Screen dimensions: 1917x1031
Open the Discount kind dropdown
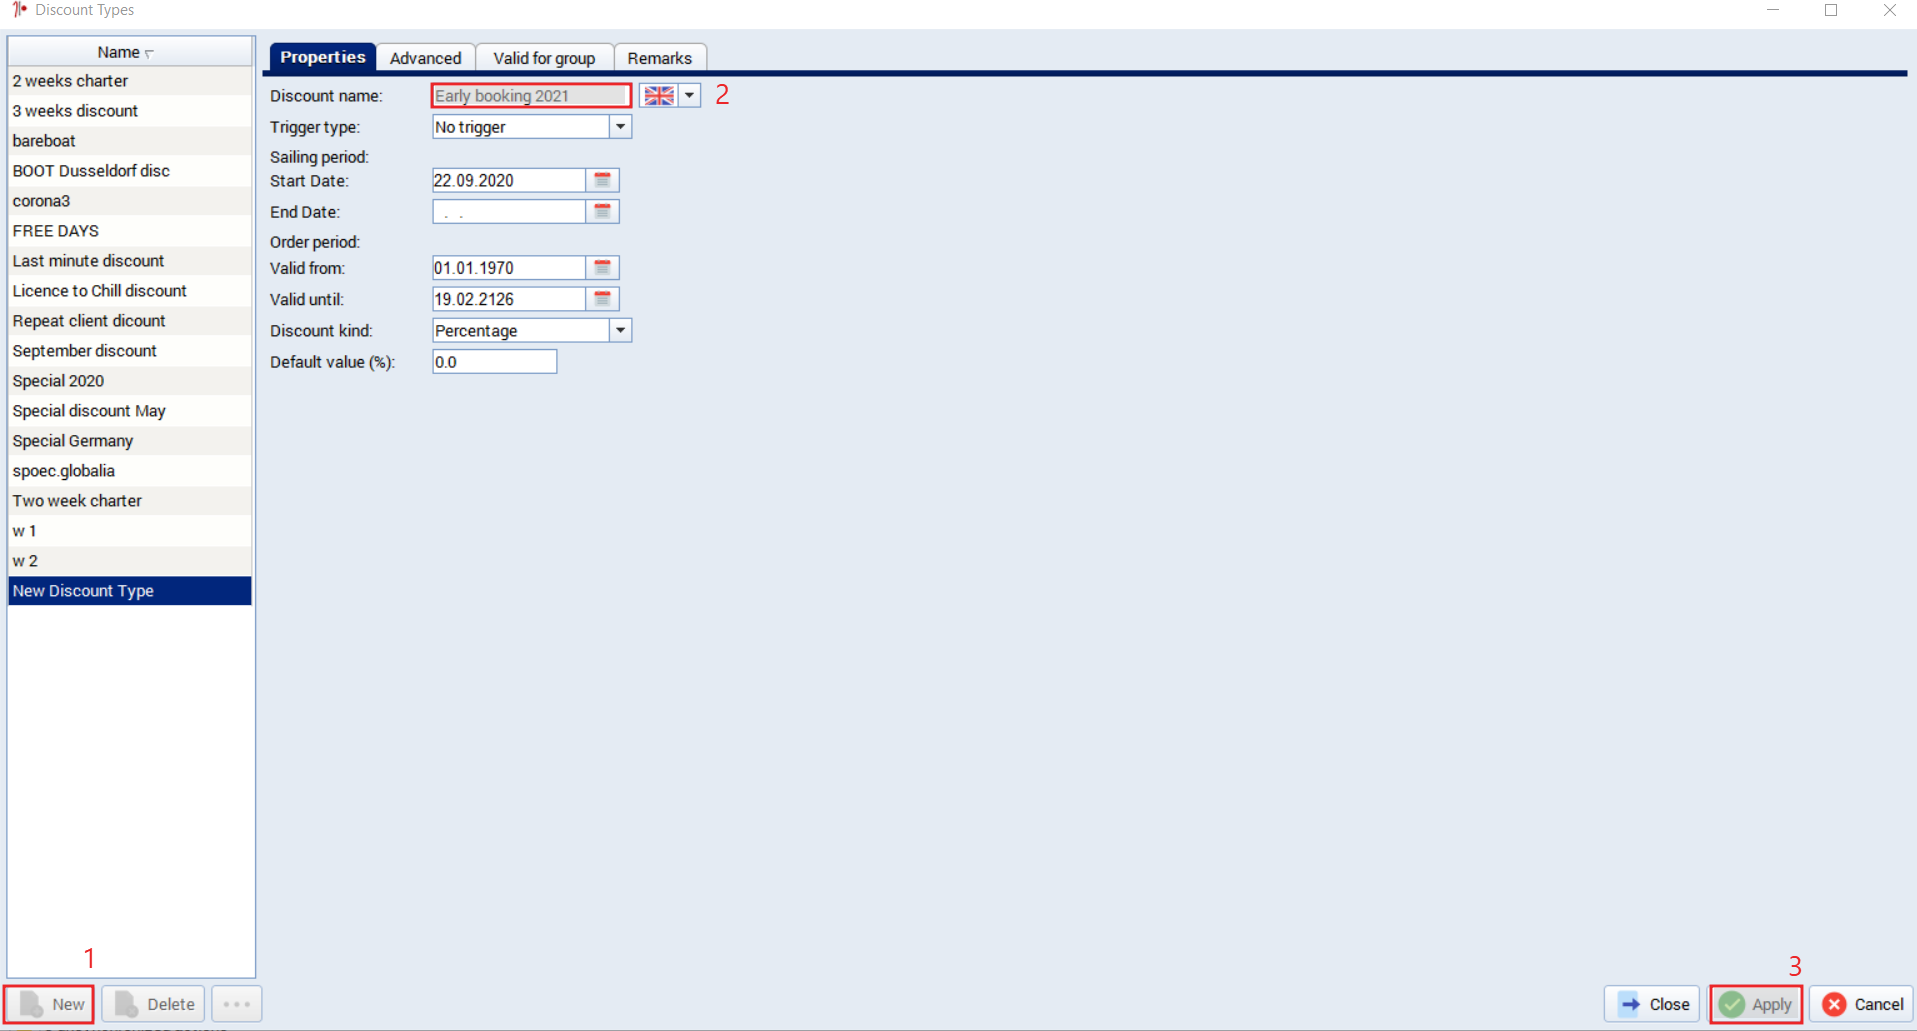click(x=620, y=331)
